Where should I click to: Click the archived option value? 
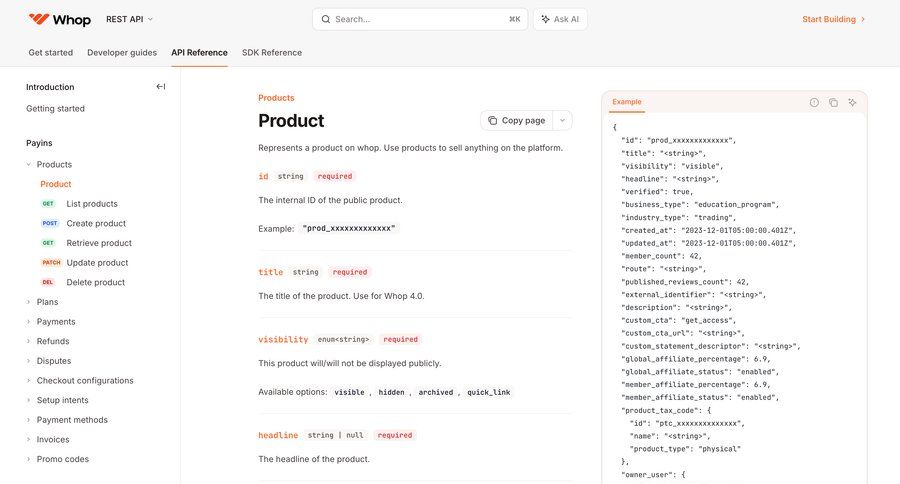[x=436, y=392]
